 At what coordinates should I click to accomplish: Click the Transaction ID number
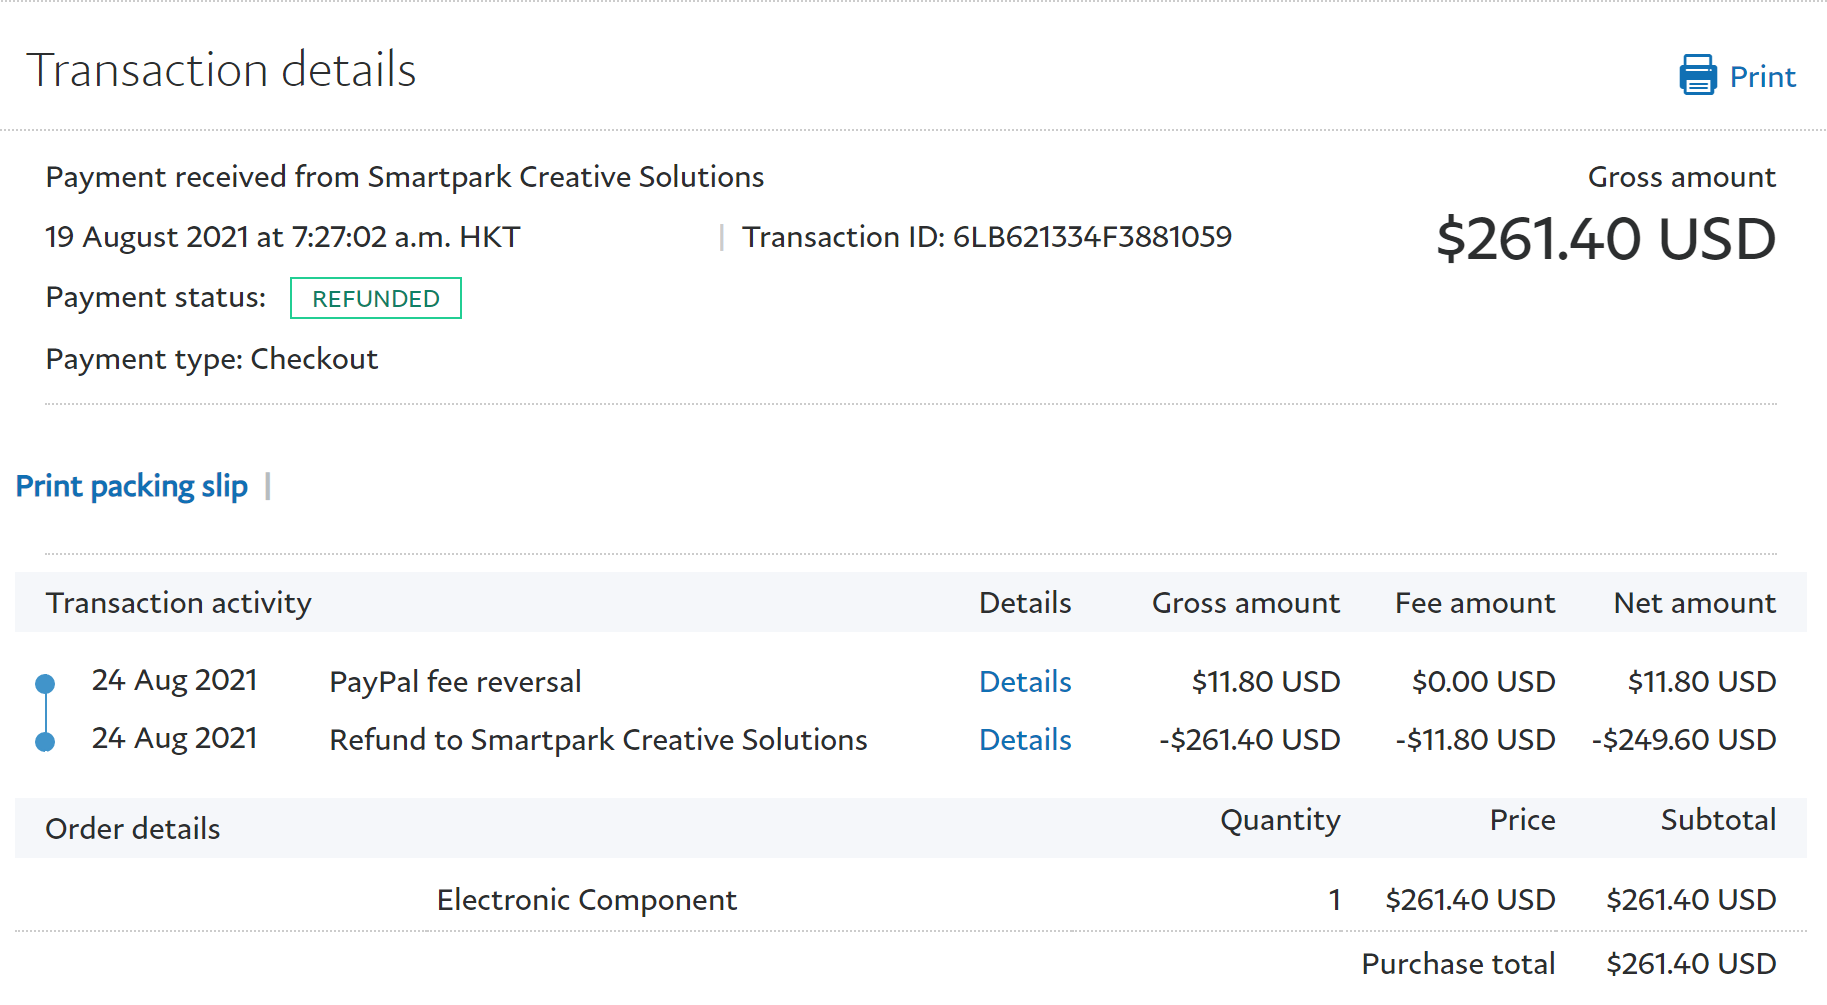coord(1091,237)
